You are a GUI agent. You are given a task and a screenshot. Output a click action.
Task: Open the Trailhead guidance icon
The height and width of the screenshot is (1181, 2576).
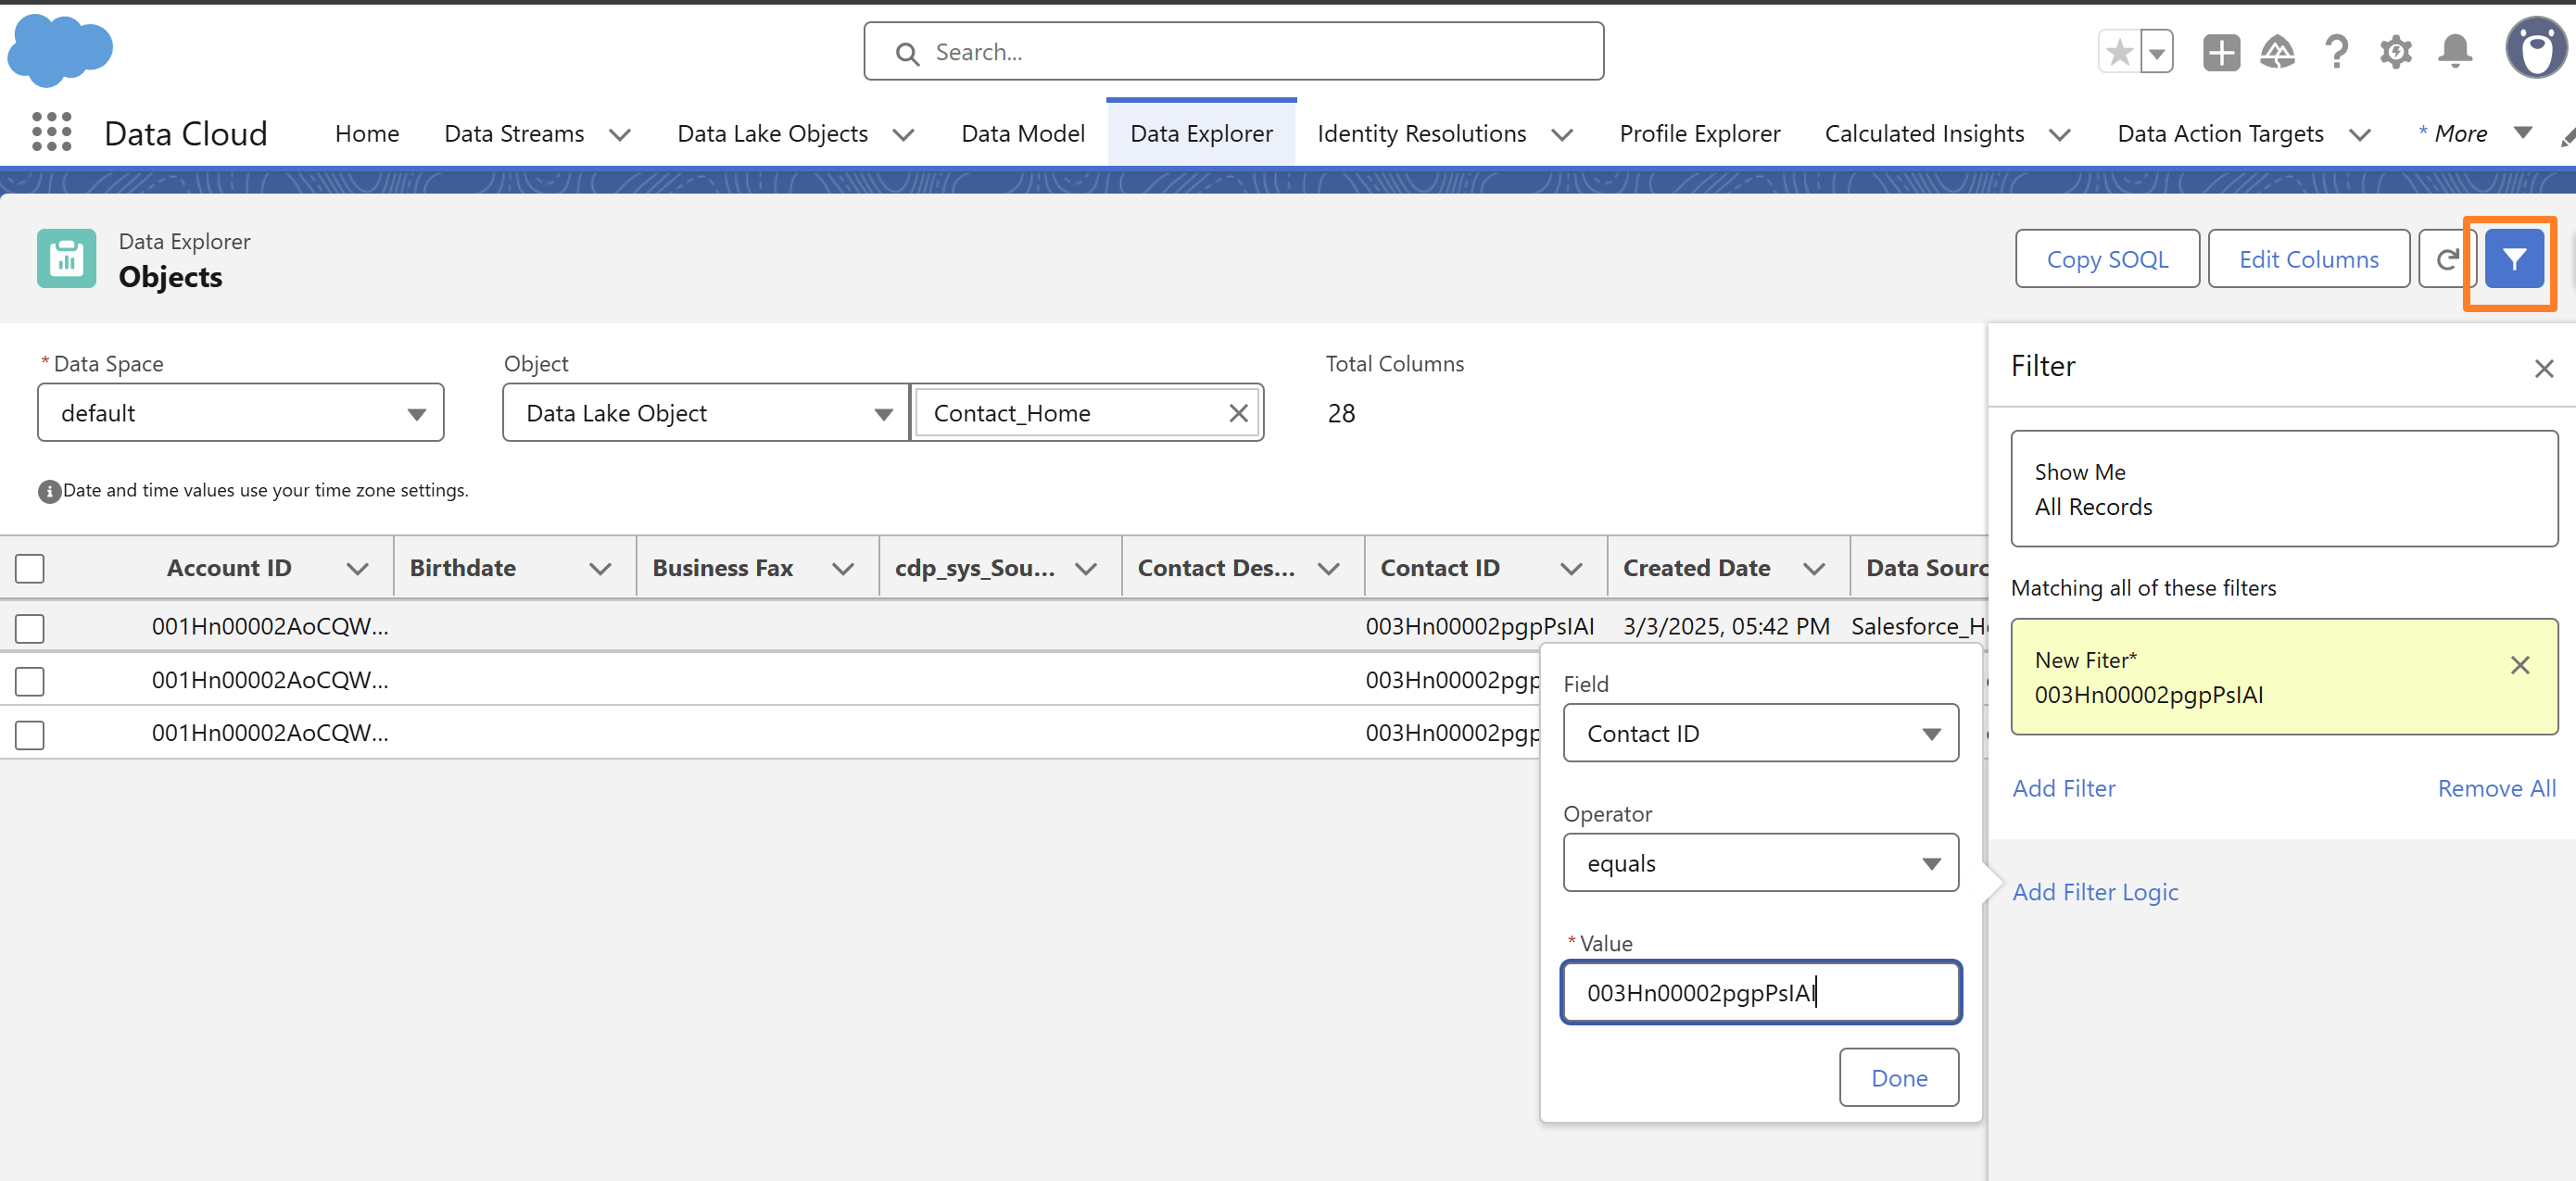(x=2278, y=52)
